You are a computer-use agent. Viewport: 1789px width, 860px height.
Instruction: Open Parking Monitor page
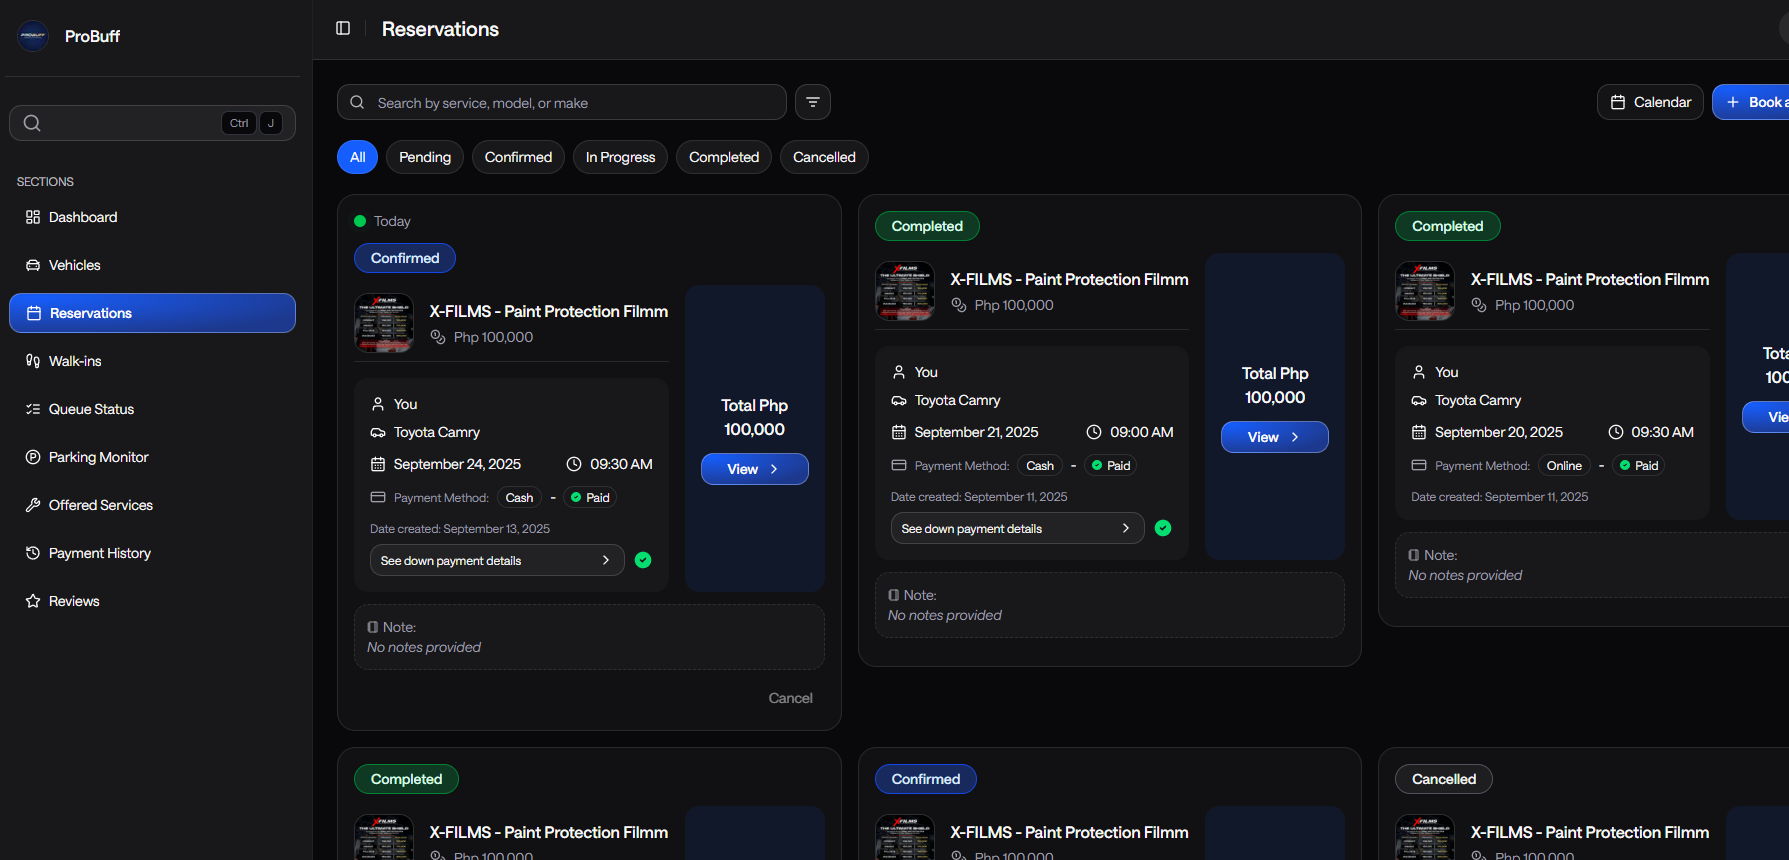tap(152, 457)
